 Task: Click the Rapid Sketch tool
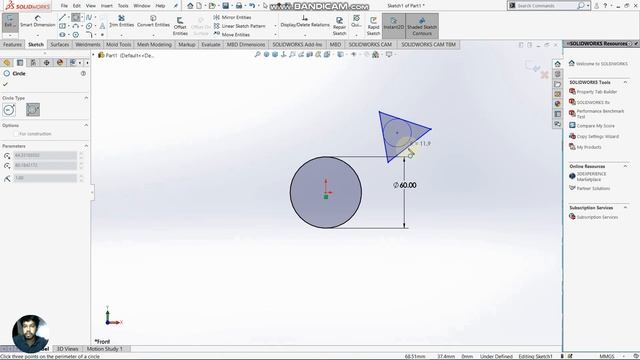click(373, 26)
